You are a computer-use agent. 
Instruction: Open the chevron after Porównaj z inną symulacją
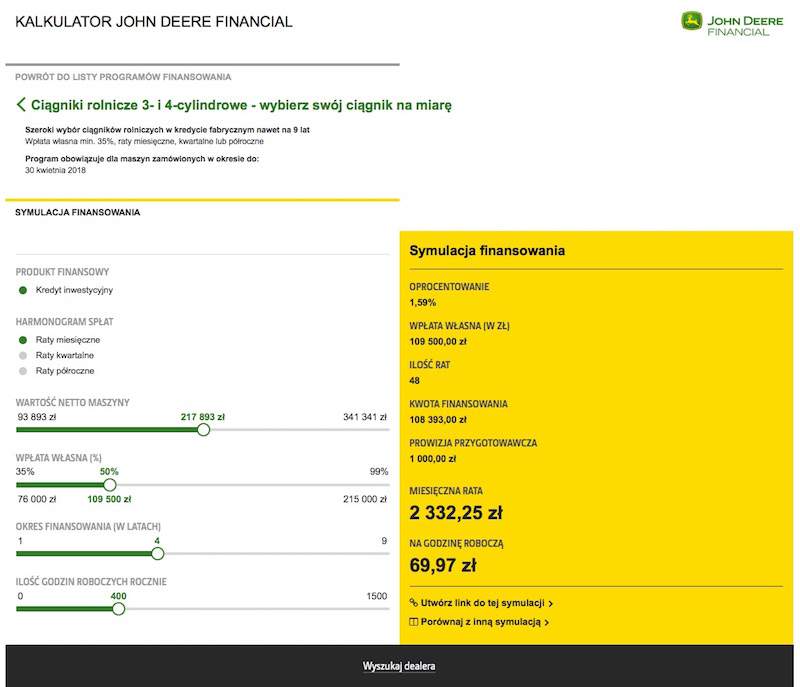[x=546, y=623]
